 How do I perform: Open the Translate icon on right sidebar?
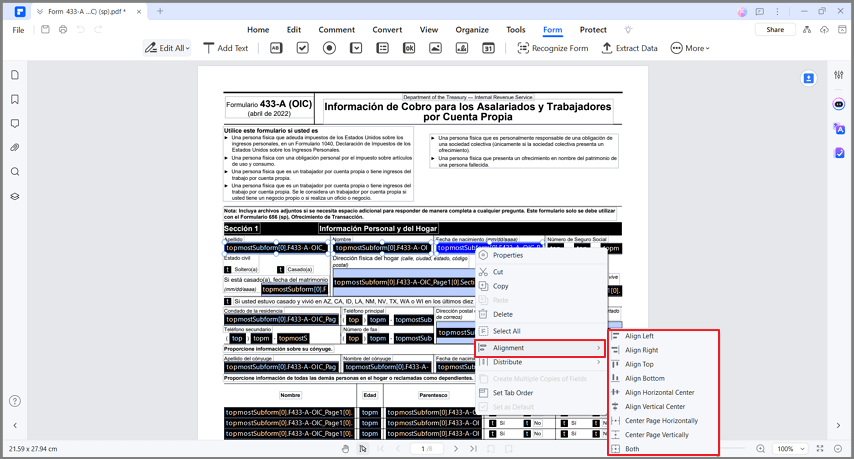click(839, 128)
